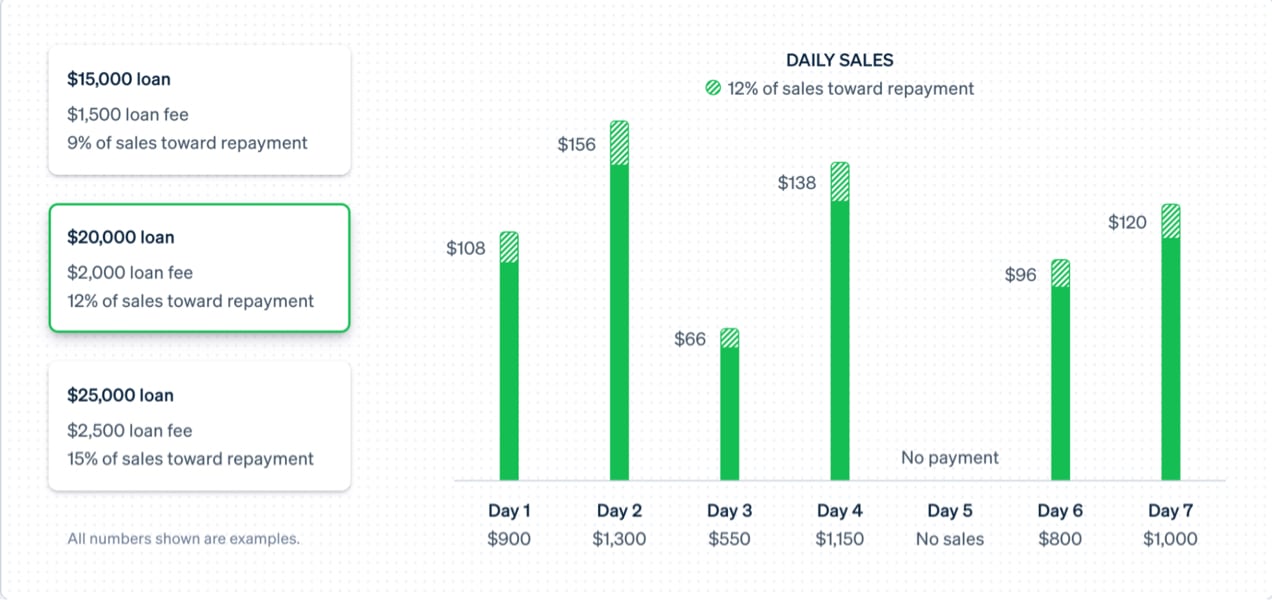
Task: Click the striped repayment legend icon
Action: pyautogui.click(x=713, y=88)
